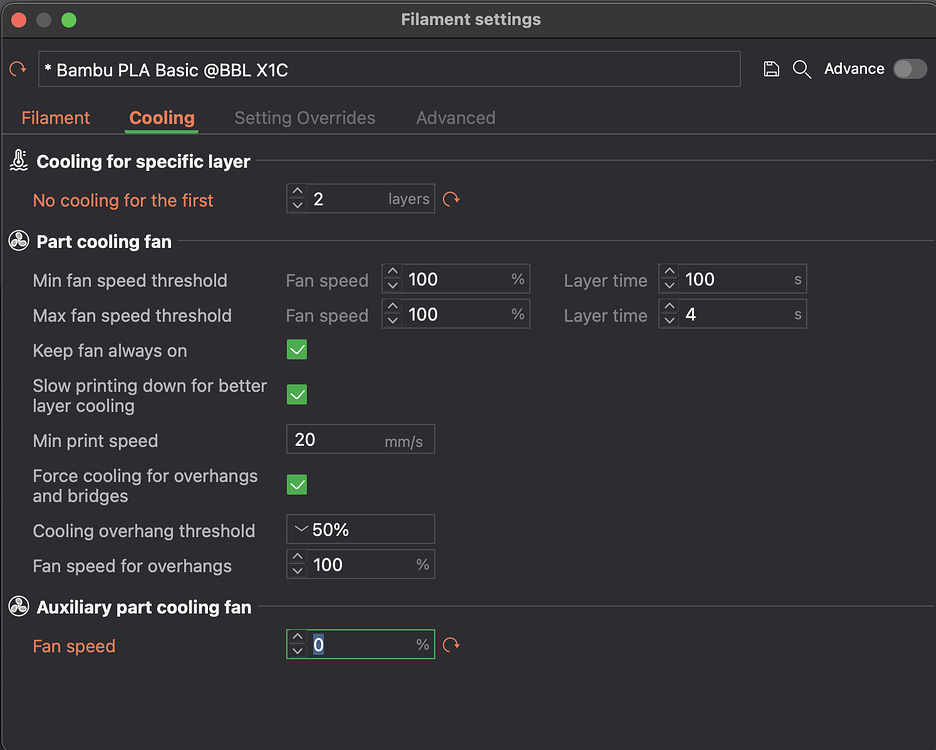
Task: Toggle the Advance mode switch
Action: 910,69
